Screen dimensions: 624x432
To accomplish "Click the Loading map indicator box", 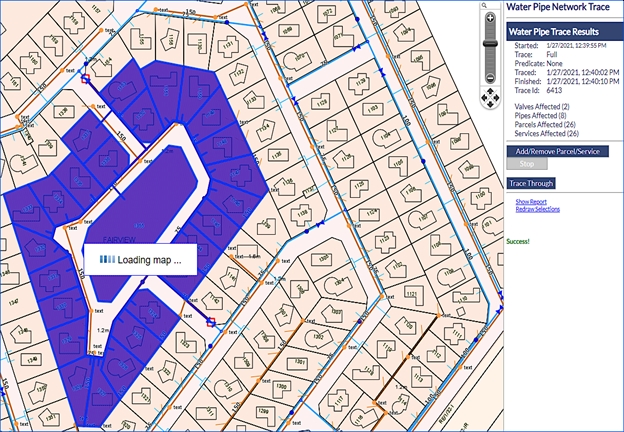I will (139, 261).
